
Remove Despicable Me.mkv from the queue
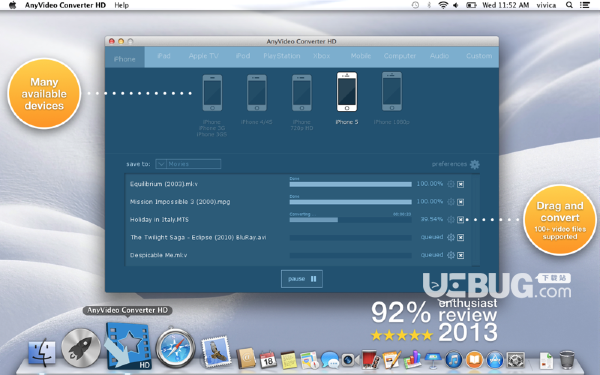(461, 255)
